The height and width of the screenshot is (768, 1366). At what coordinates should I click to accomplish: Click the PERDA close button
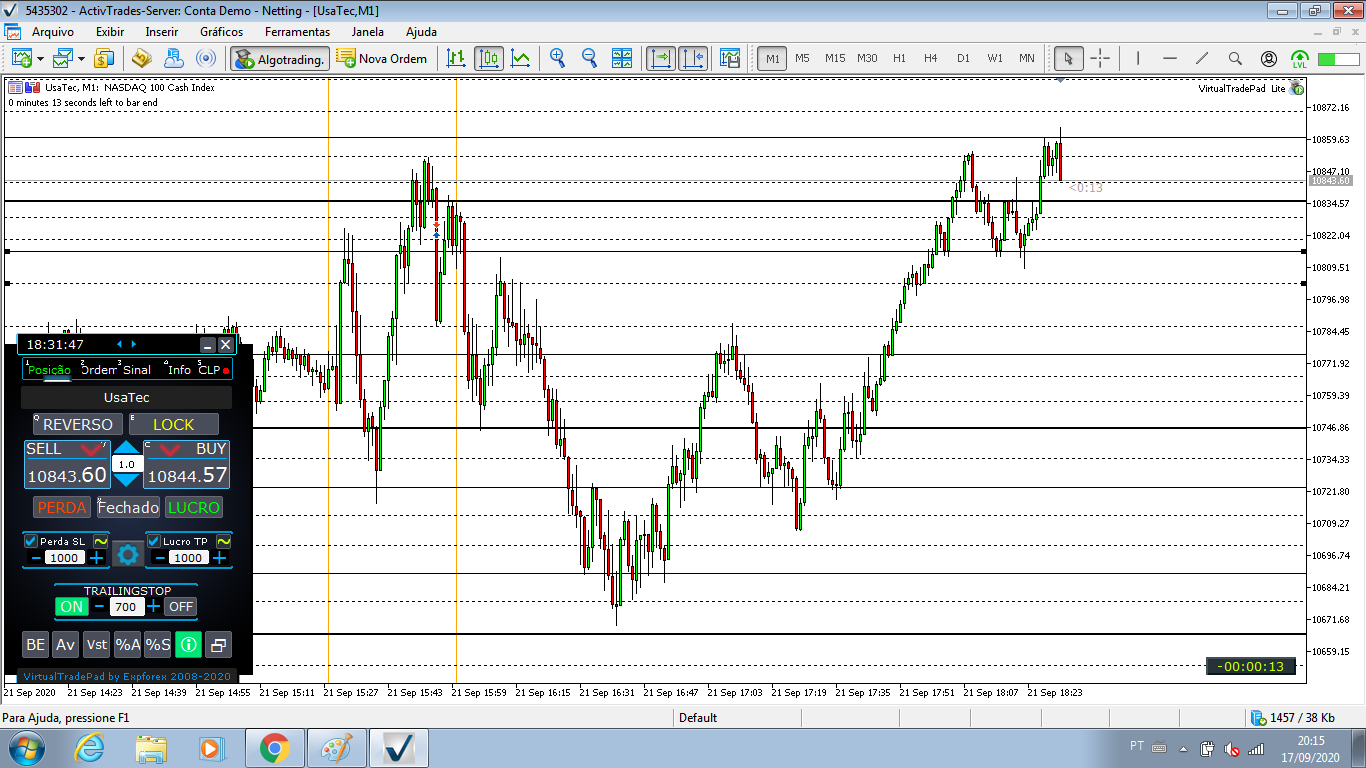pos(62,507)
